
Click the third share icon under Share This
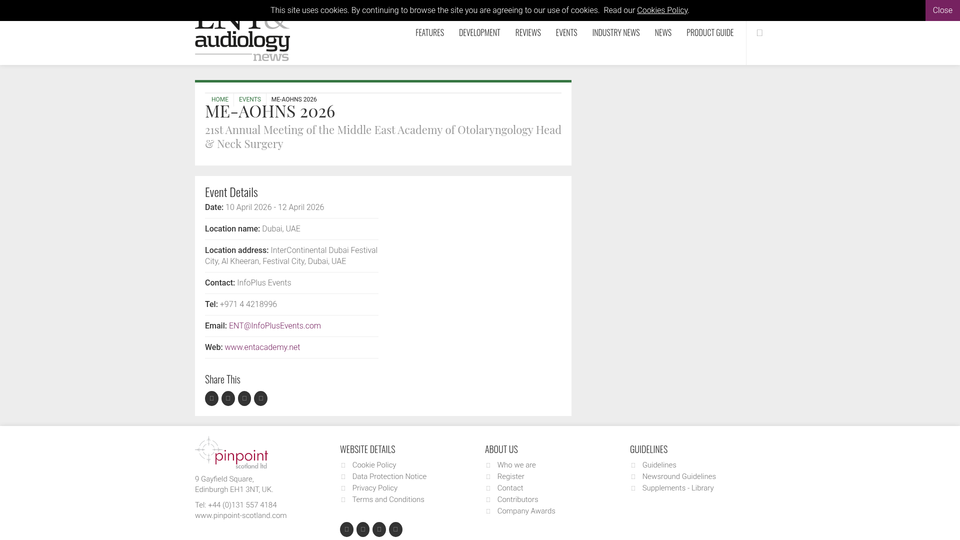tap(244, 399)
